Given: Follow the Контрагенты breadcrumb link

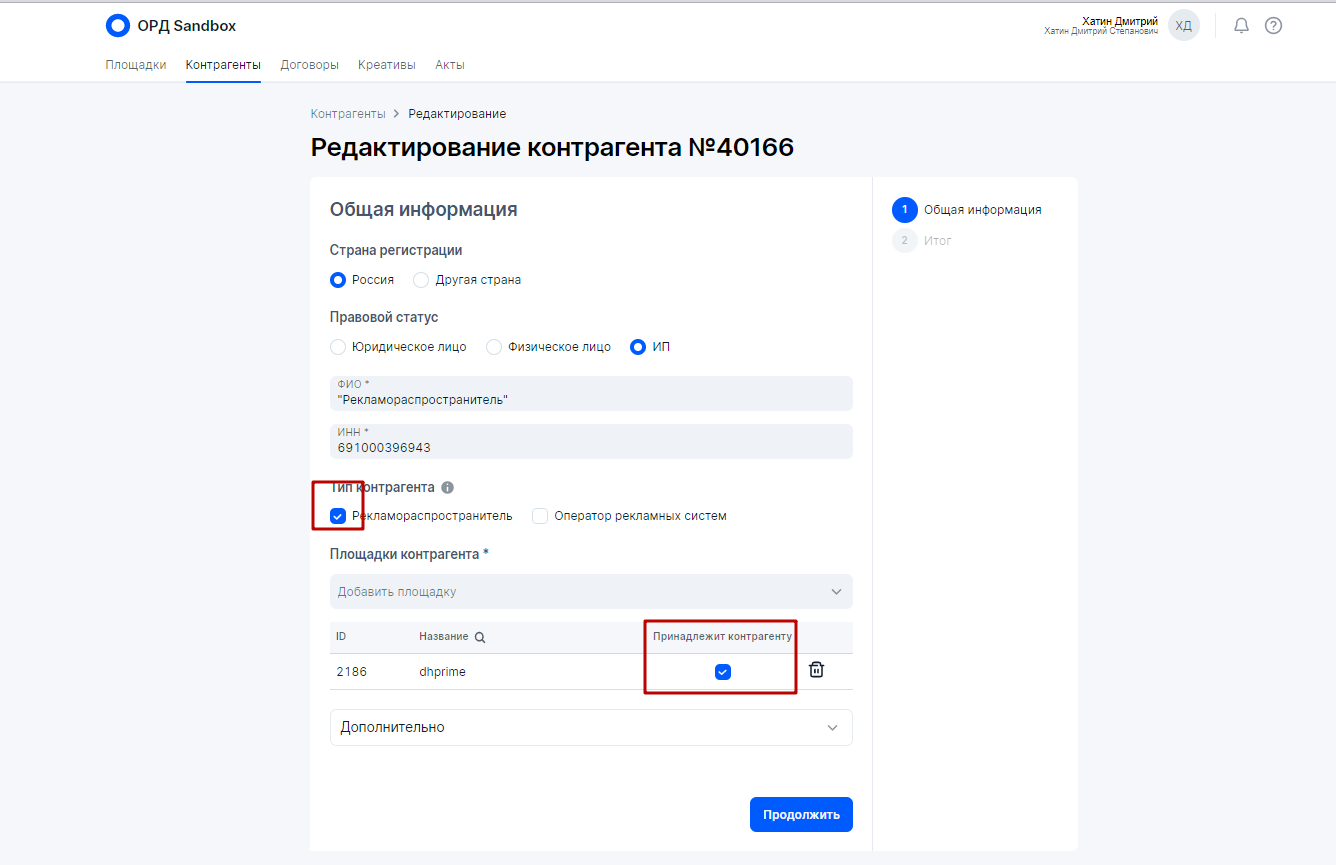Looking at the screenshot, I should [348, 114].
